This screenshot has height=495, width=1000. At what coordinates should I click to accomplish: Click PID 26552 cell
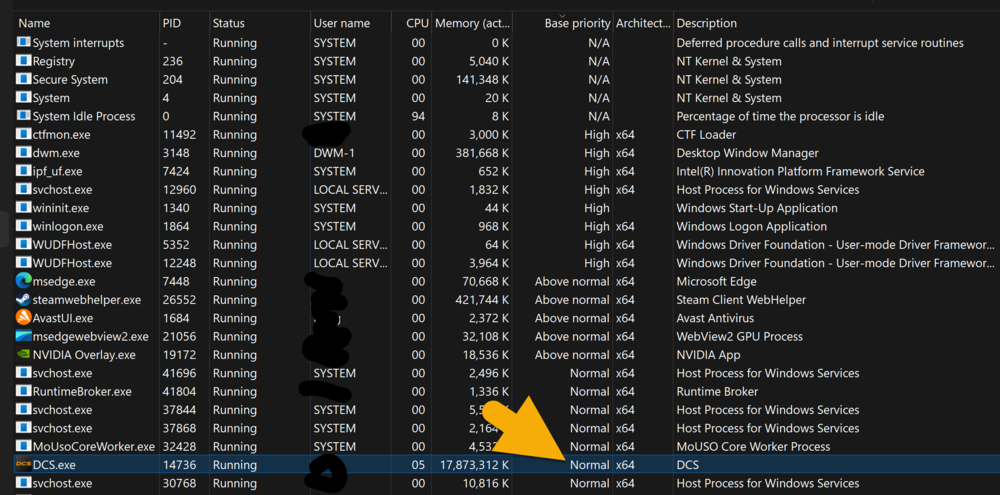click(x=179, y=300)
